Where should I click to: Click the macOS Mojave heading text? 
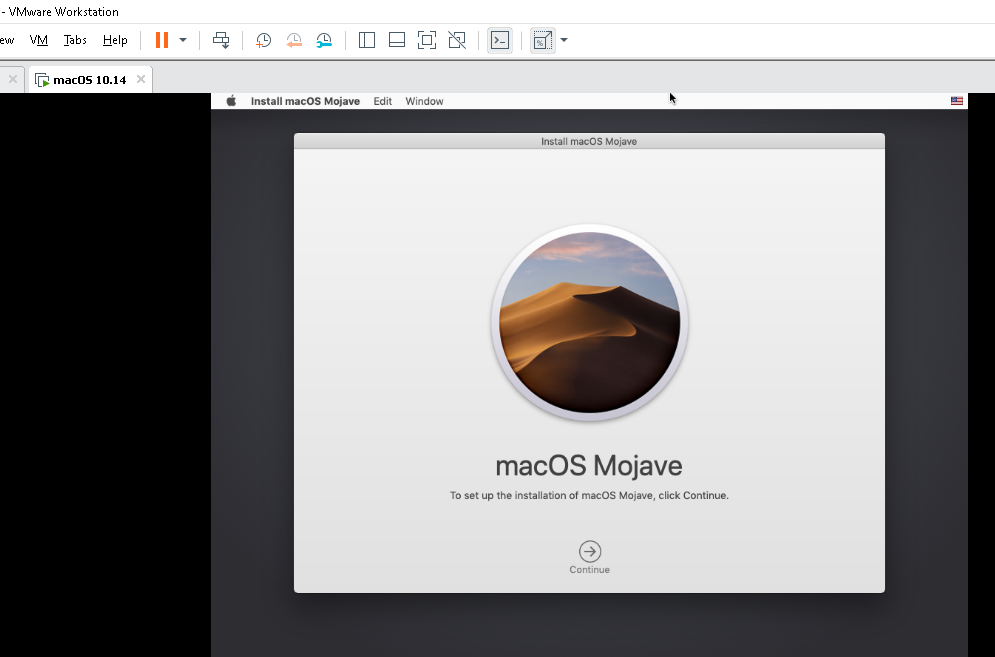589,465
